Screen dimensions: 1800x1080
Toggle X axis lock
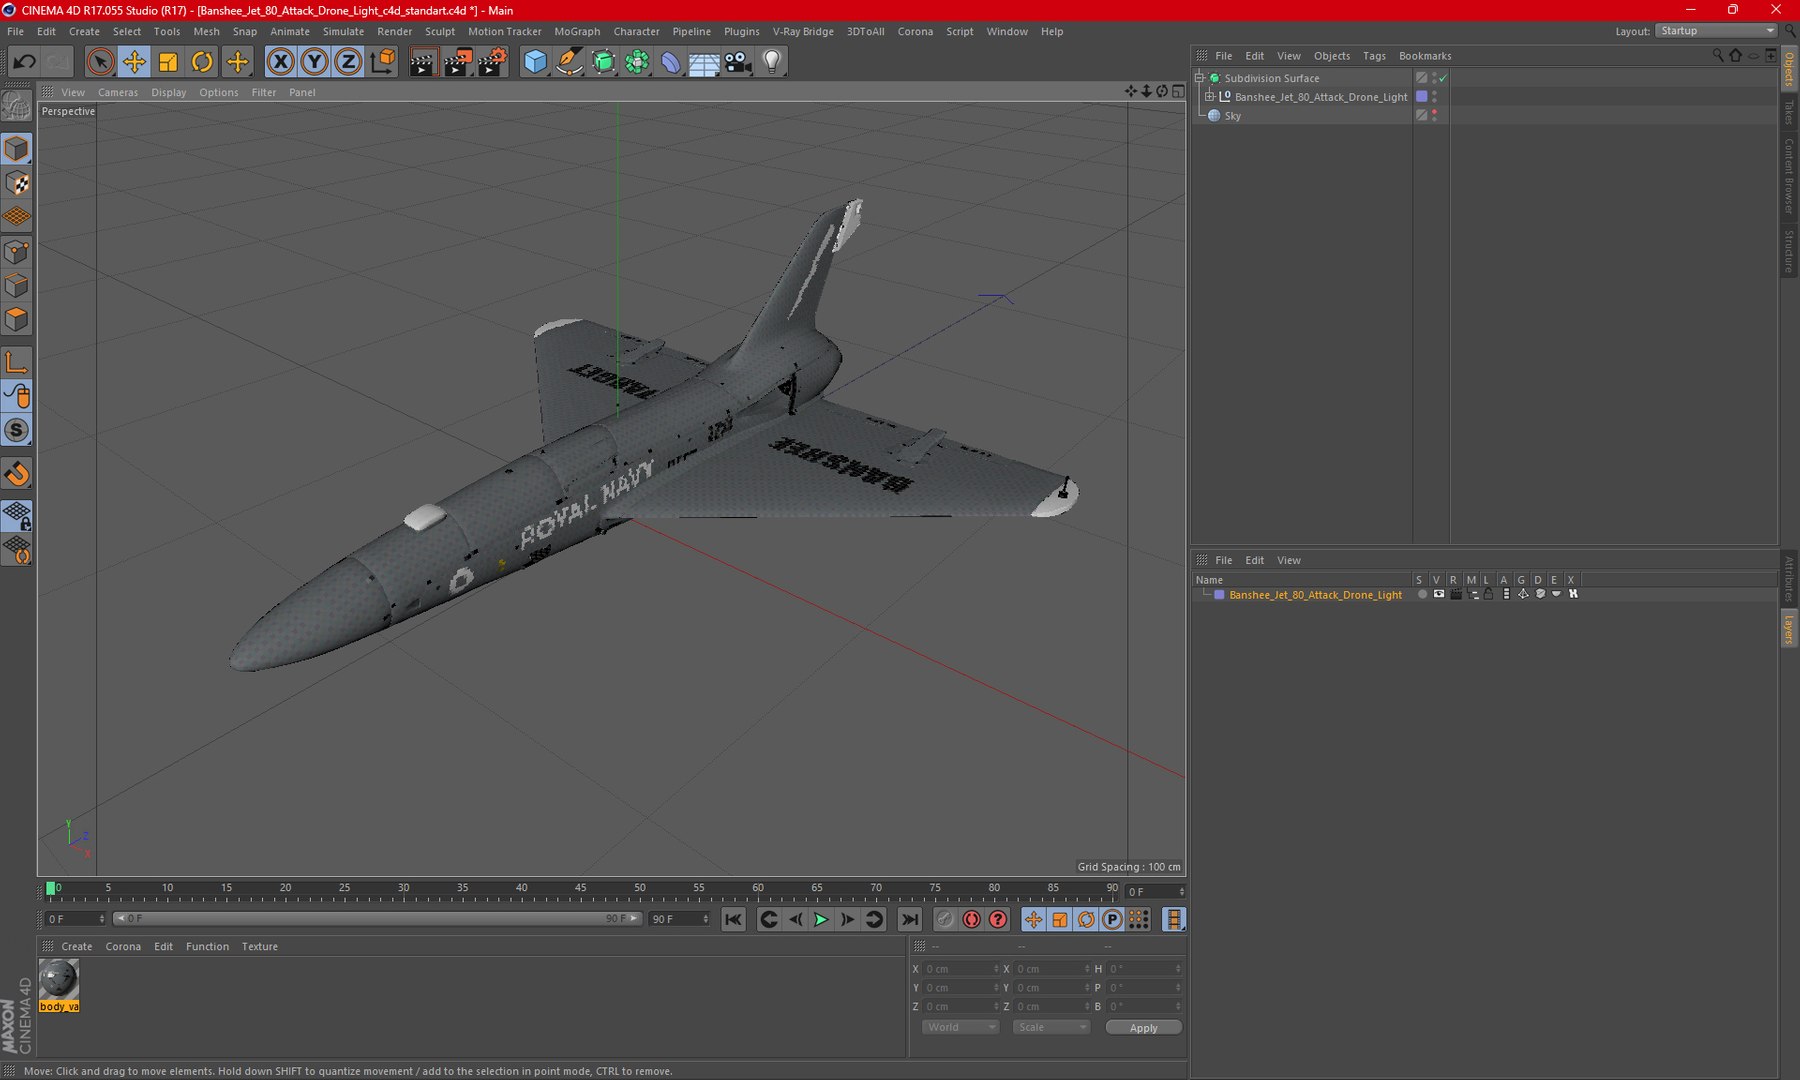coord(281,62)
